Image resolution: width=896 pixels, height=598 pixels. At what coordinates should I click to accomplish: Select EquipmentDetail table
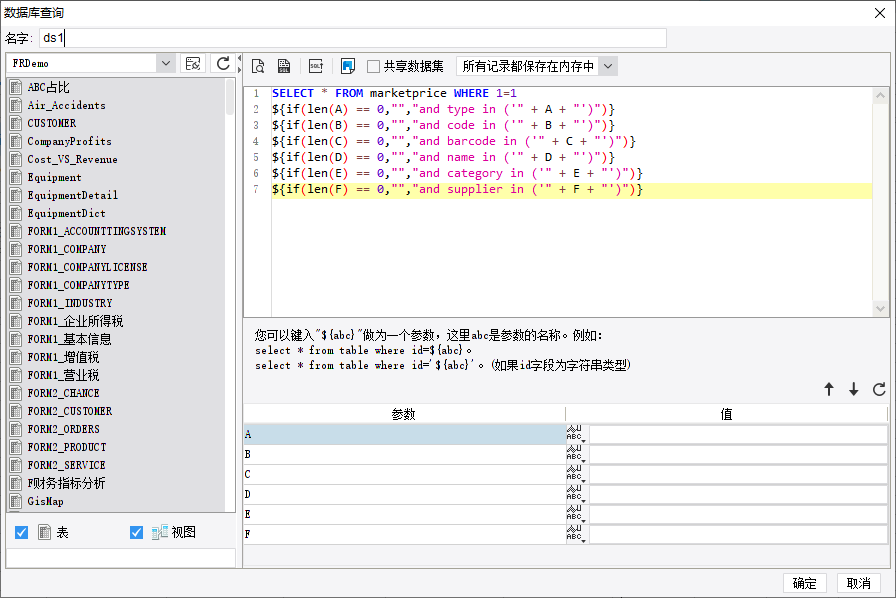coord(73,196)
